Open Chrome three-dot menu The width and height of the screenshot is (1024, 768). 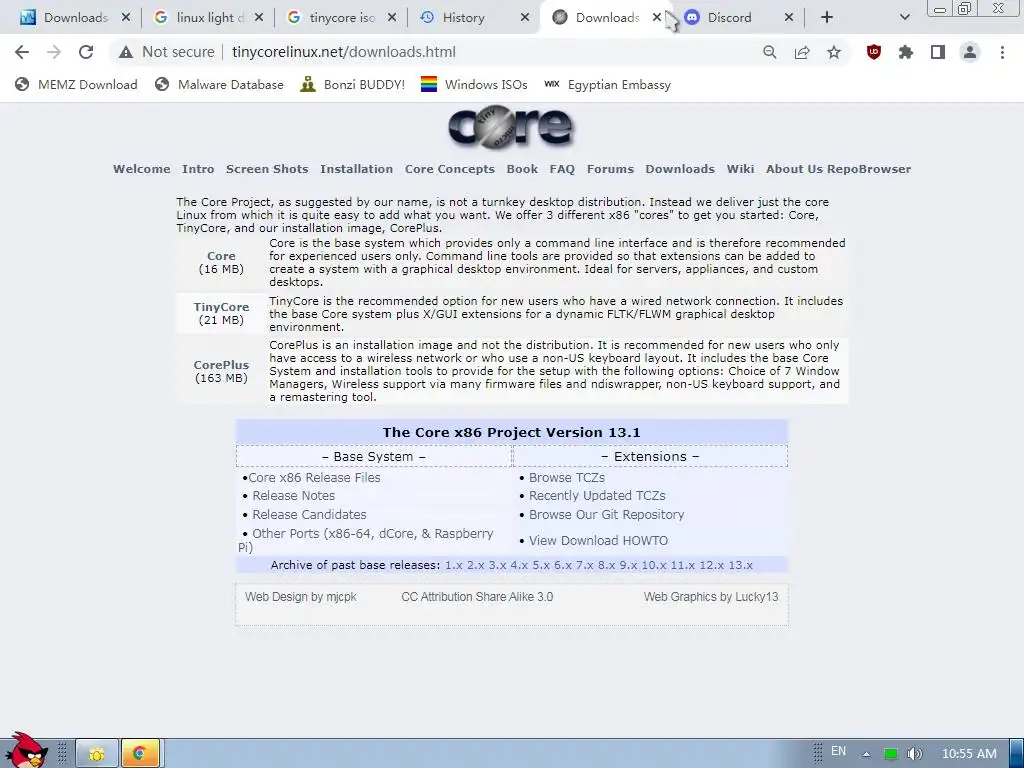pos(1002,52)
